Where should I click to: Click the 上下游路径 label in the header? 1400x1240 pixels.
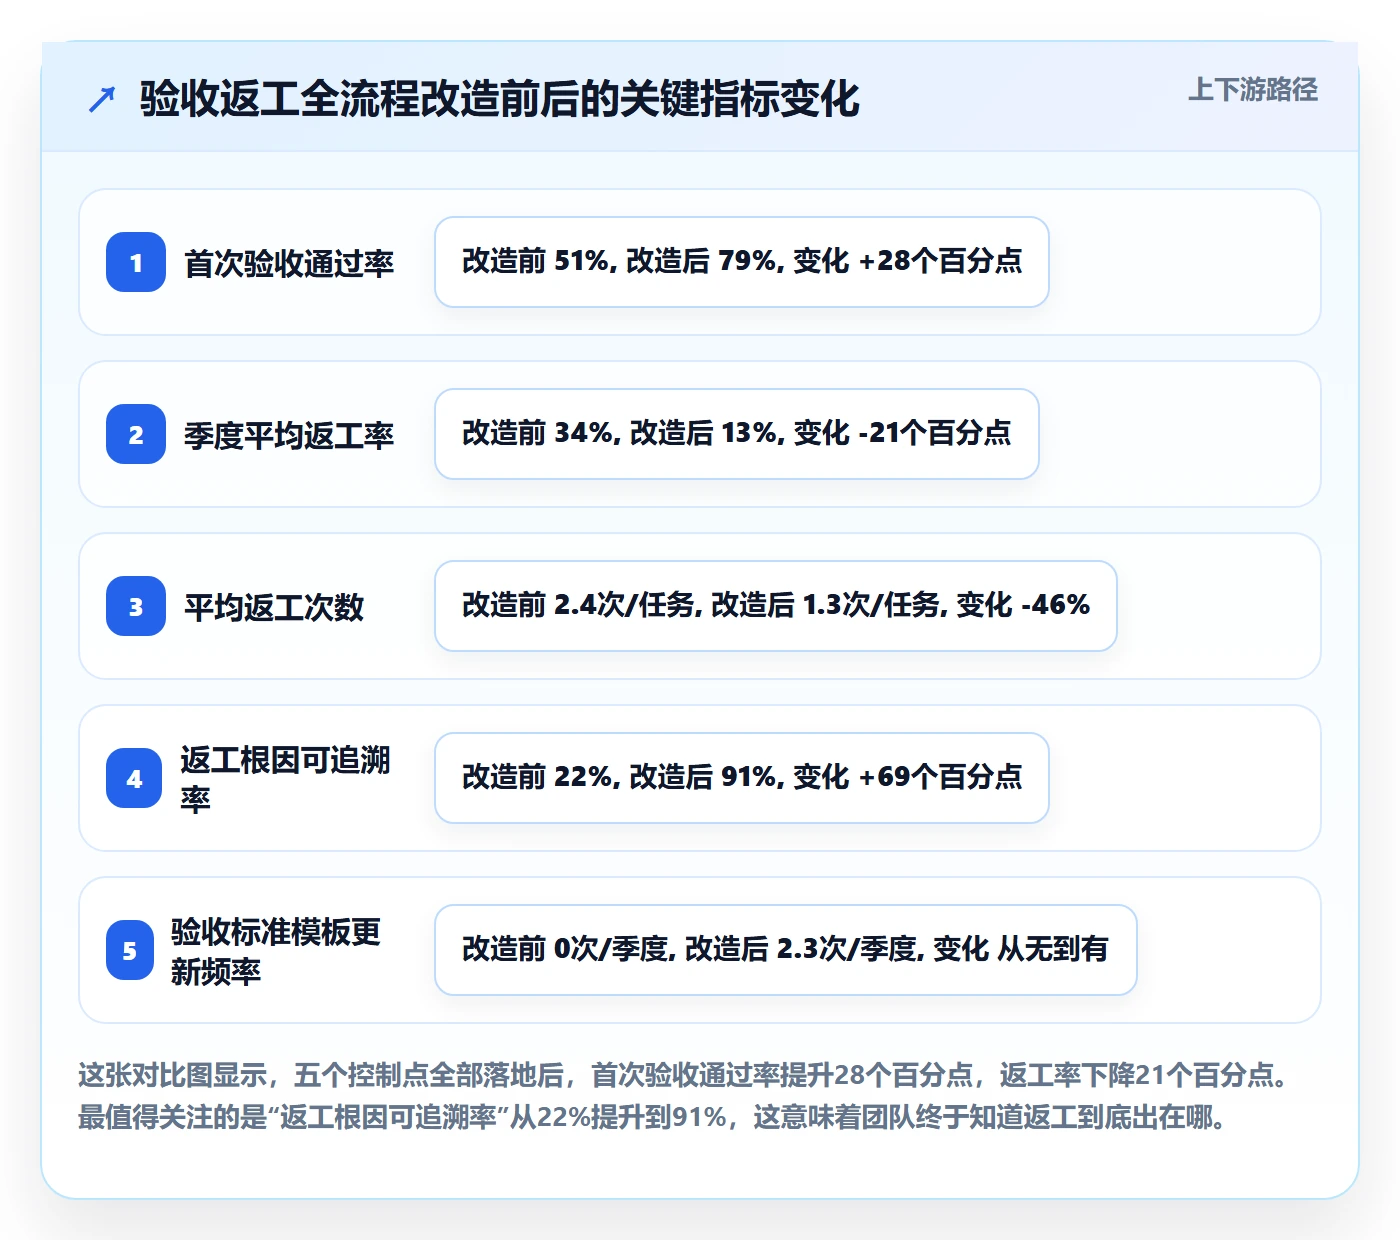(1253, 90)
